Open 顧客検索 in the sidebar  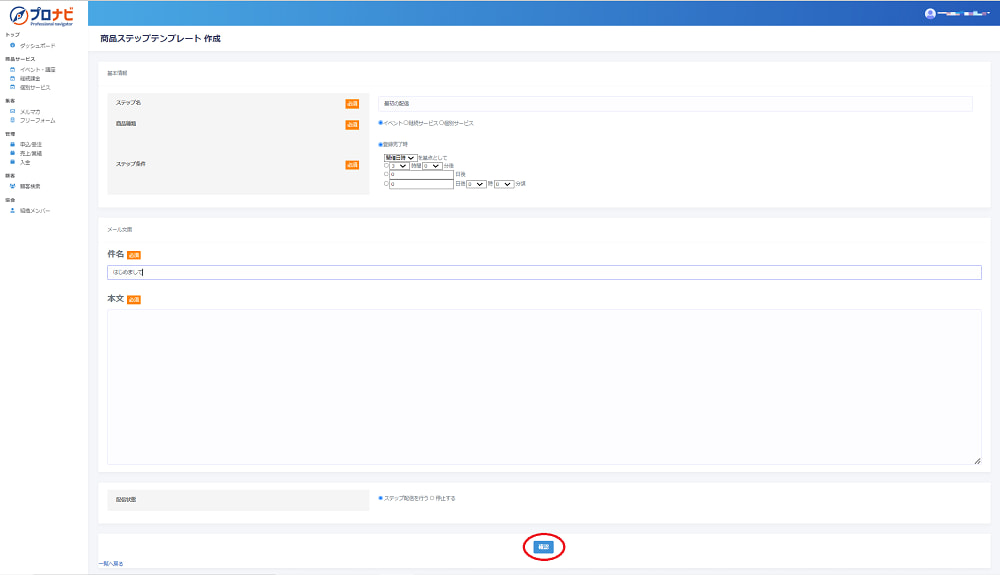30,187
